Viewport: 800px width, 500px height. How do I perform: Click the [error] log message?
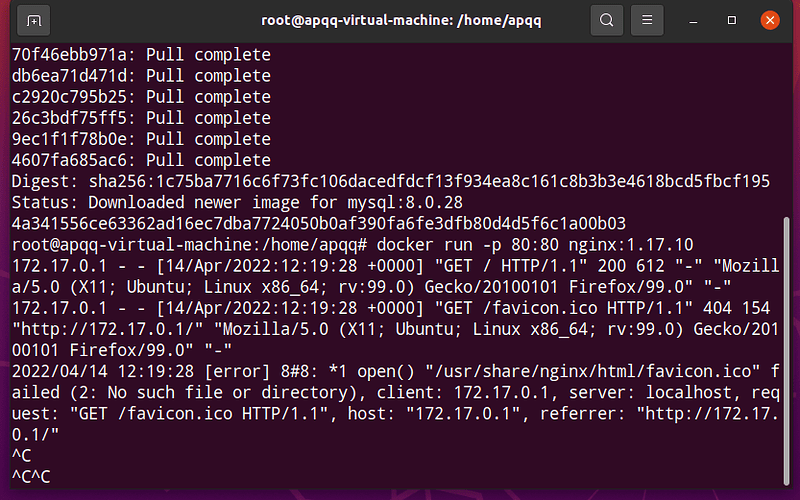[x=396, y=403]
